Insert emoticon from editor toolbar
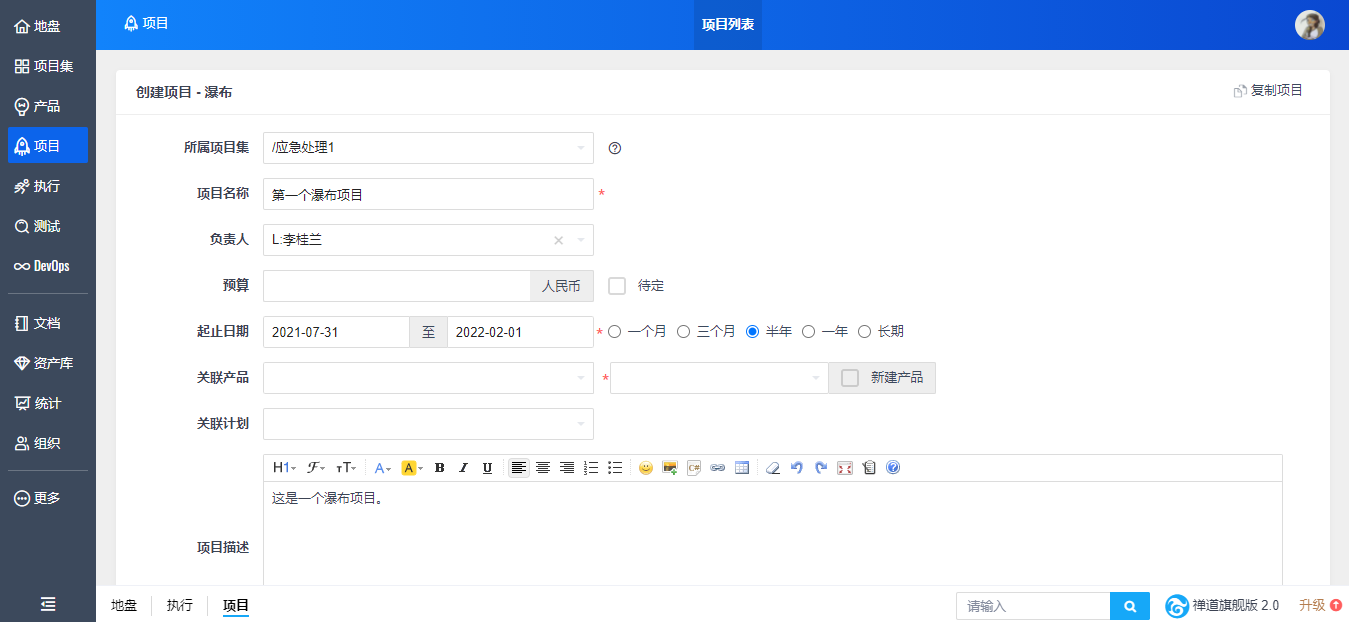The image size is (1349, 622). point(646,467)
